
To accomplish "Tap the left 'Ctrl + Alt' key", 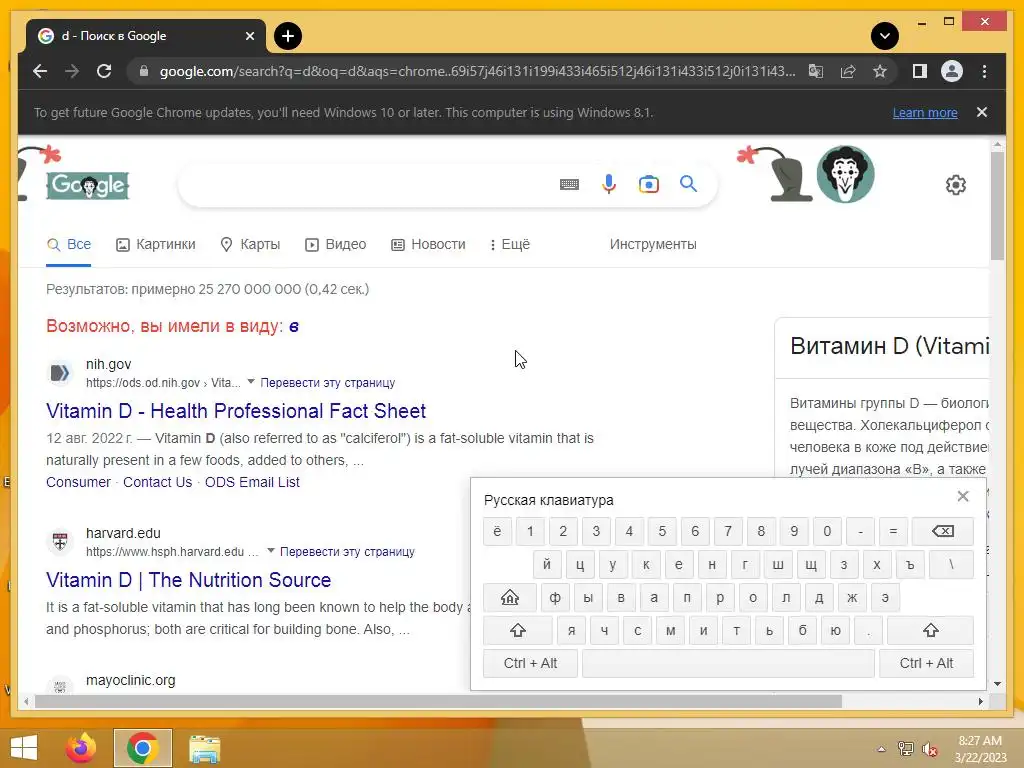I will point(530,664).
